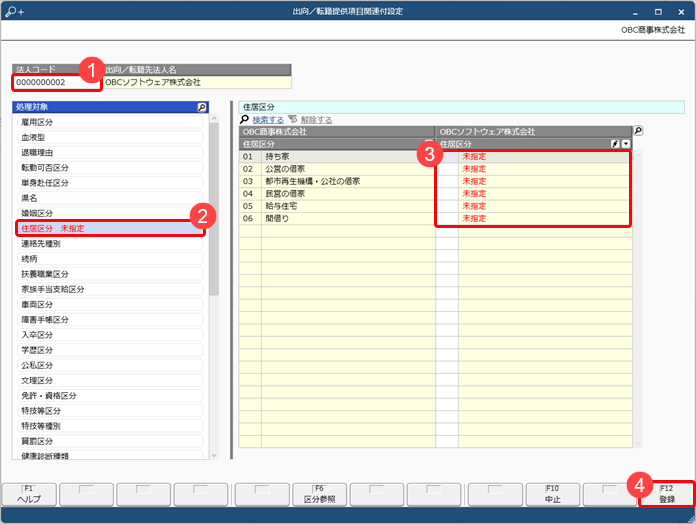
Task: Select 車両区分 in the list
Action: point(110,304)
